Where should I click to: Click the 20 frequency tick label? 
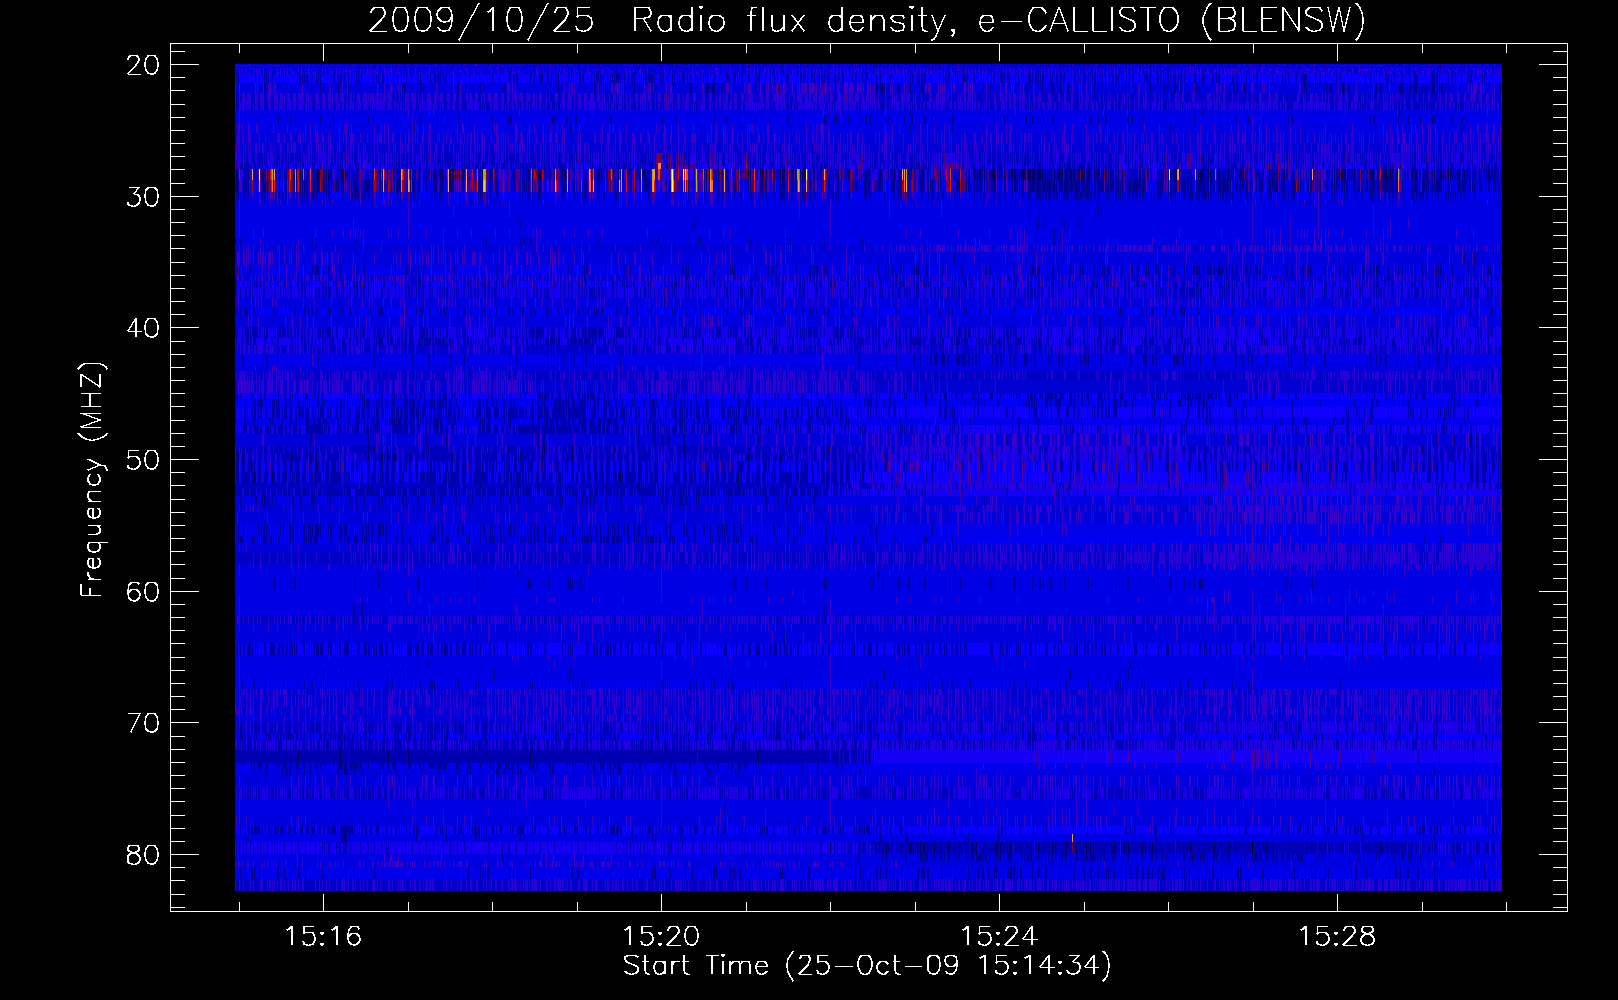coord(144,65)
